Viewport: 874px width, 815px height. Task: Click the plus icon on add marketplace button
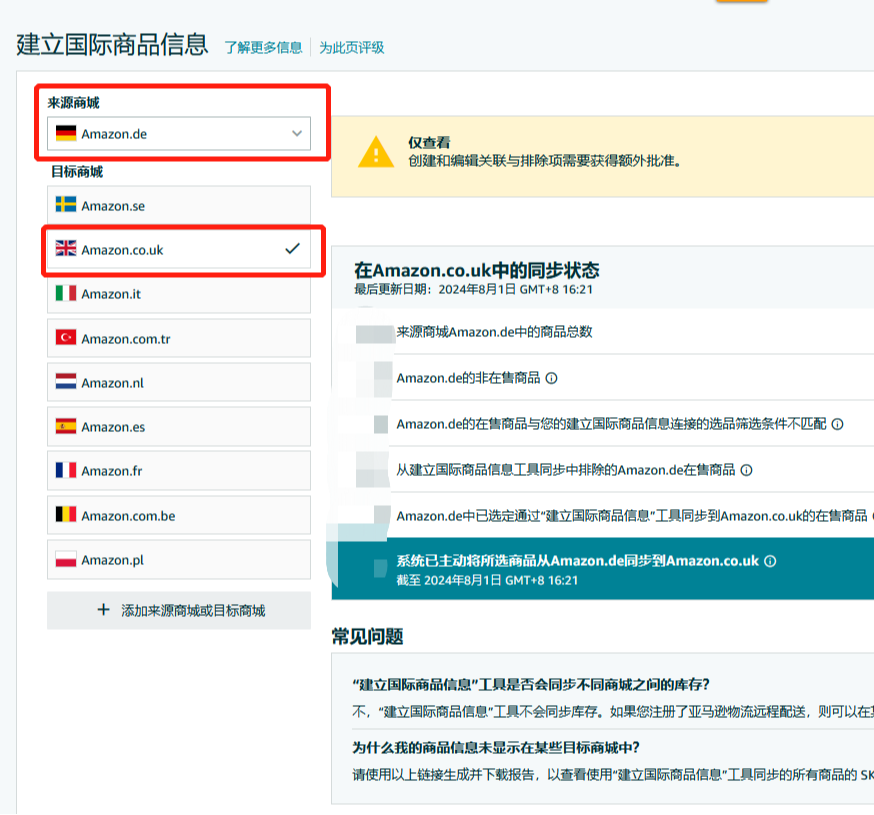tap(103, 610)
